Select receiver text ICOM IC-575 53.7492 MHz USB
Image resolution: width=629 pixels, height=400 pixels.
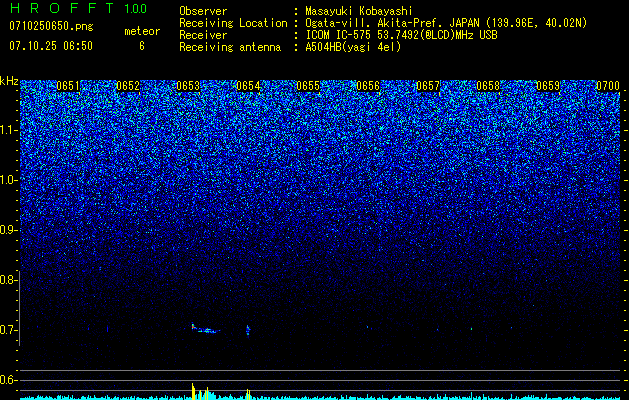[x=401, y=35]
